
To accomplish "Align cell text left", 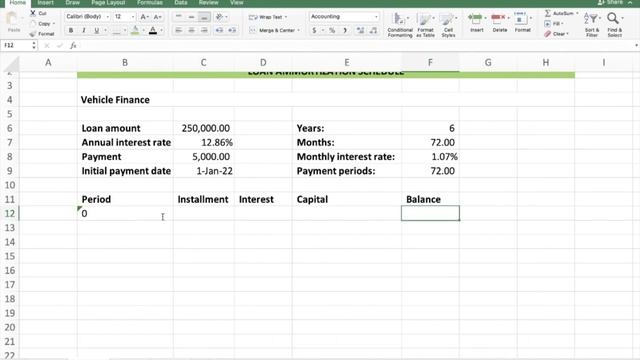I will pyautogui.click(x=178, y=31).
